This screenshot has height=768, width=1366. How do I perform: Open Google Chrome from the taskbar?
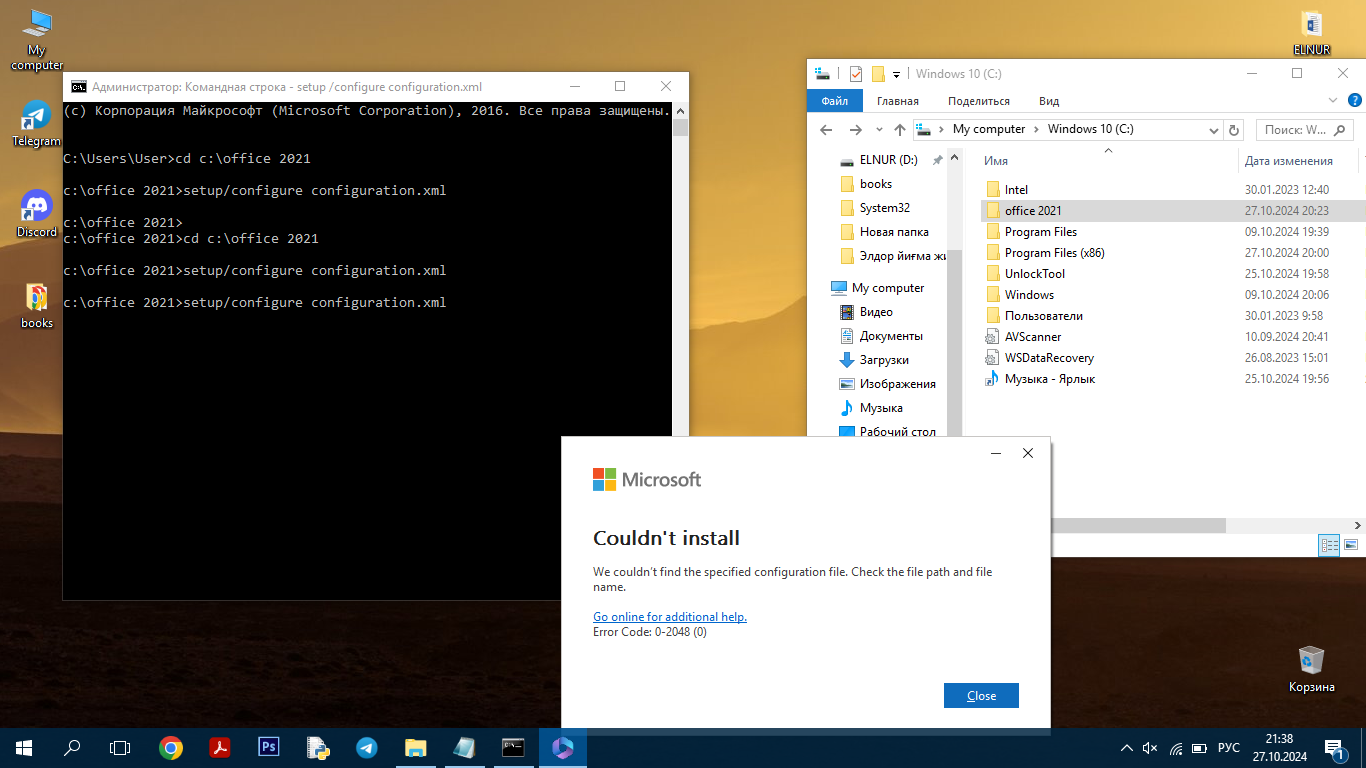tap(171, 747)
